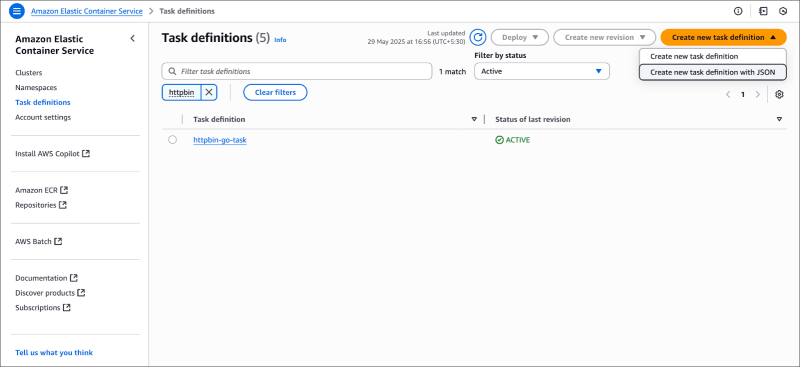The height and width of the screenshot is (367, 800).
Task: Click the Amazon Elastic Container Service breadcrumb
Action: click(87, 11)
